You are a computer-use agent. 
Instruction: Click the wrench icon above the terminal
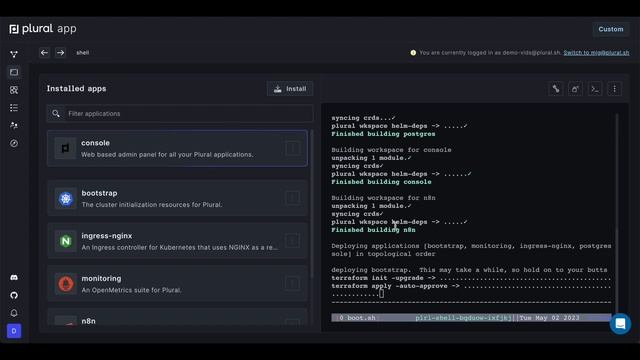(x=556, y=89)
